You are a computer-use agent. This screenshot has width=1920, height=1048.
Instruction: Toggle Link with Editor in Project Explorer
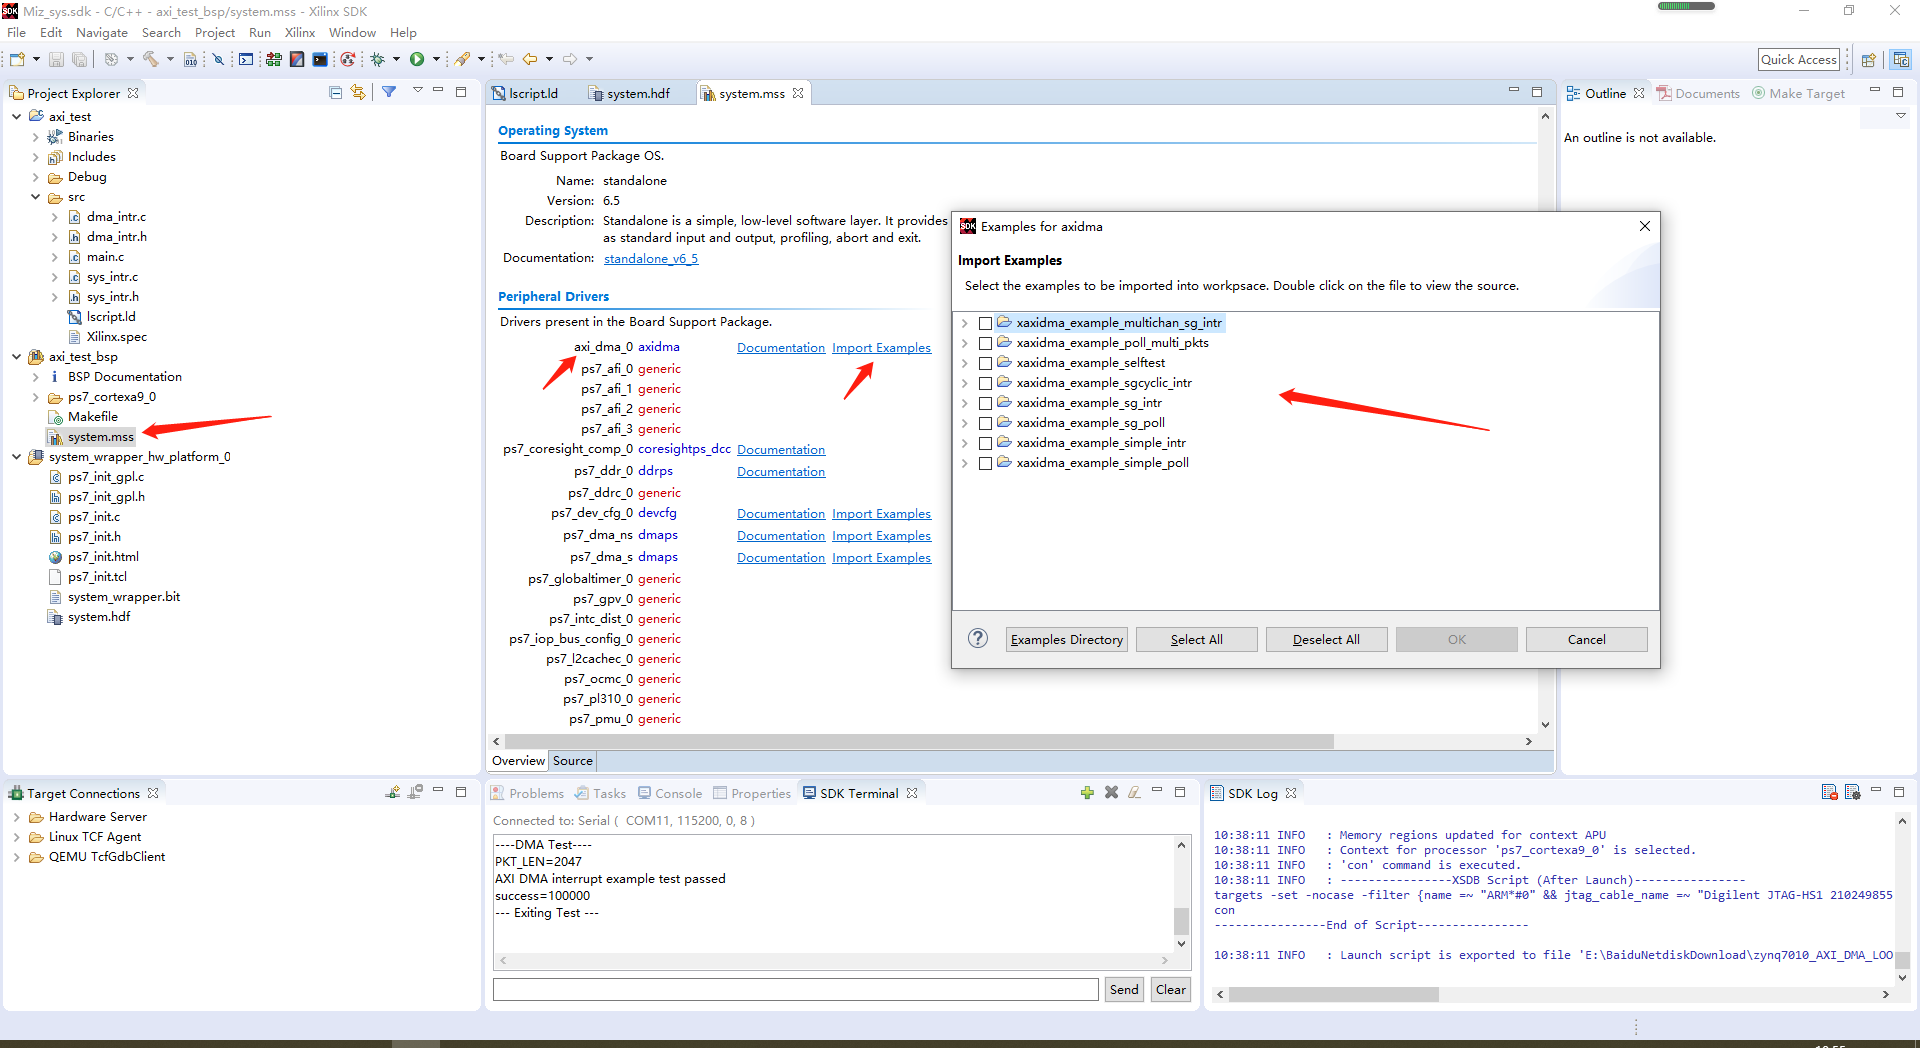click(358, 92)
